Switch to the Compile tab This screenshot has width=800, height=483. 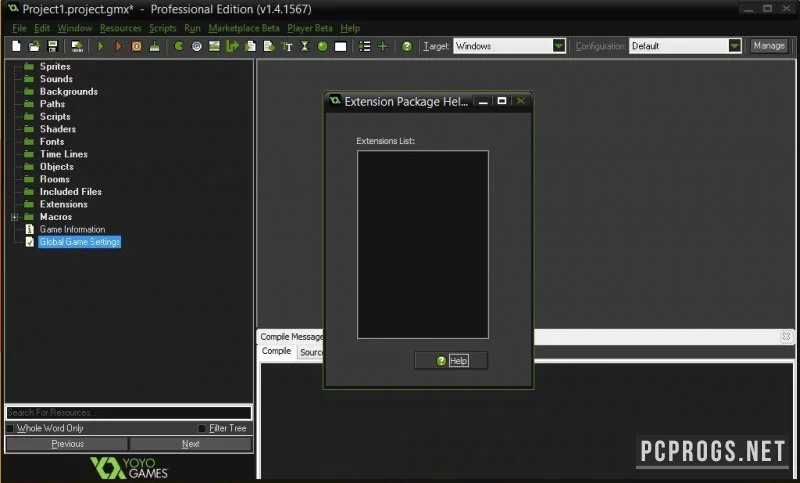(276, 351)
